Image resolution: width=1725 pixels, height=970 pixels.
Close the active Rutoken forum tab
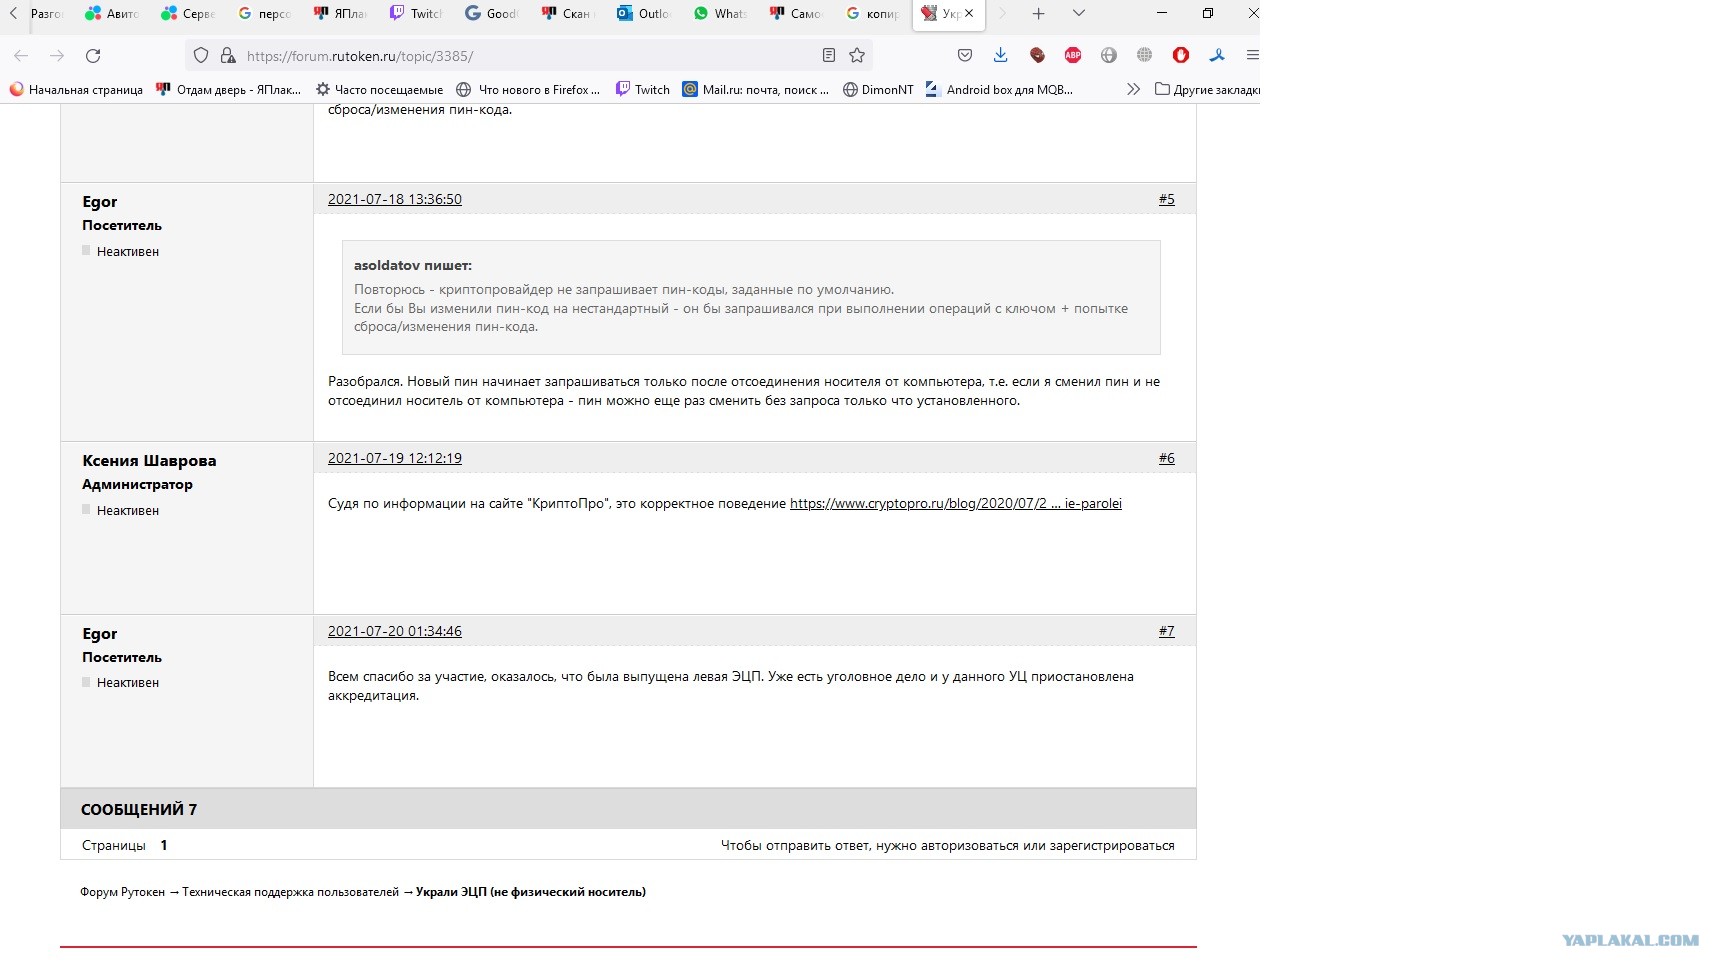click(969, 14)
